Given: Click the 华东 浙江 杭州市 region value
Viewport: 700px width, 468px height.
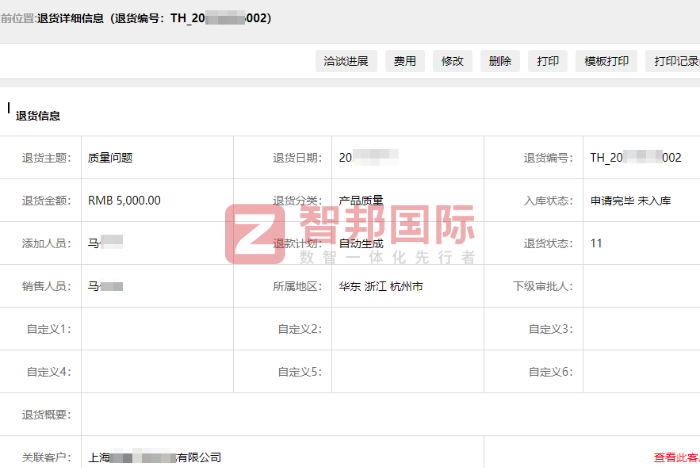Looking at the screenshot, I should pyautogui.click(x=381, y=286).
